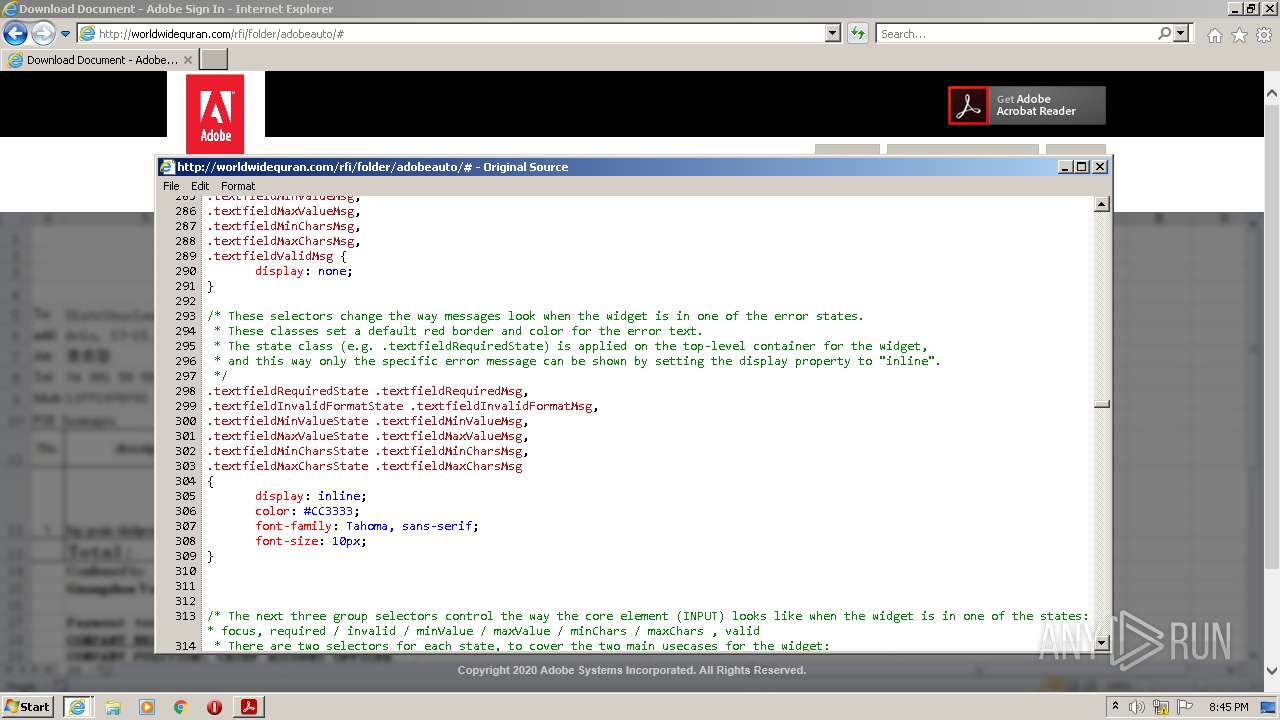
Task: Click copyright 2020 Adobe Systems footer text
Action: (632, 670)
